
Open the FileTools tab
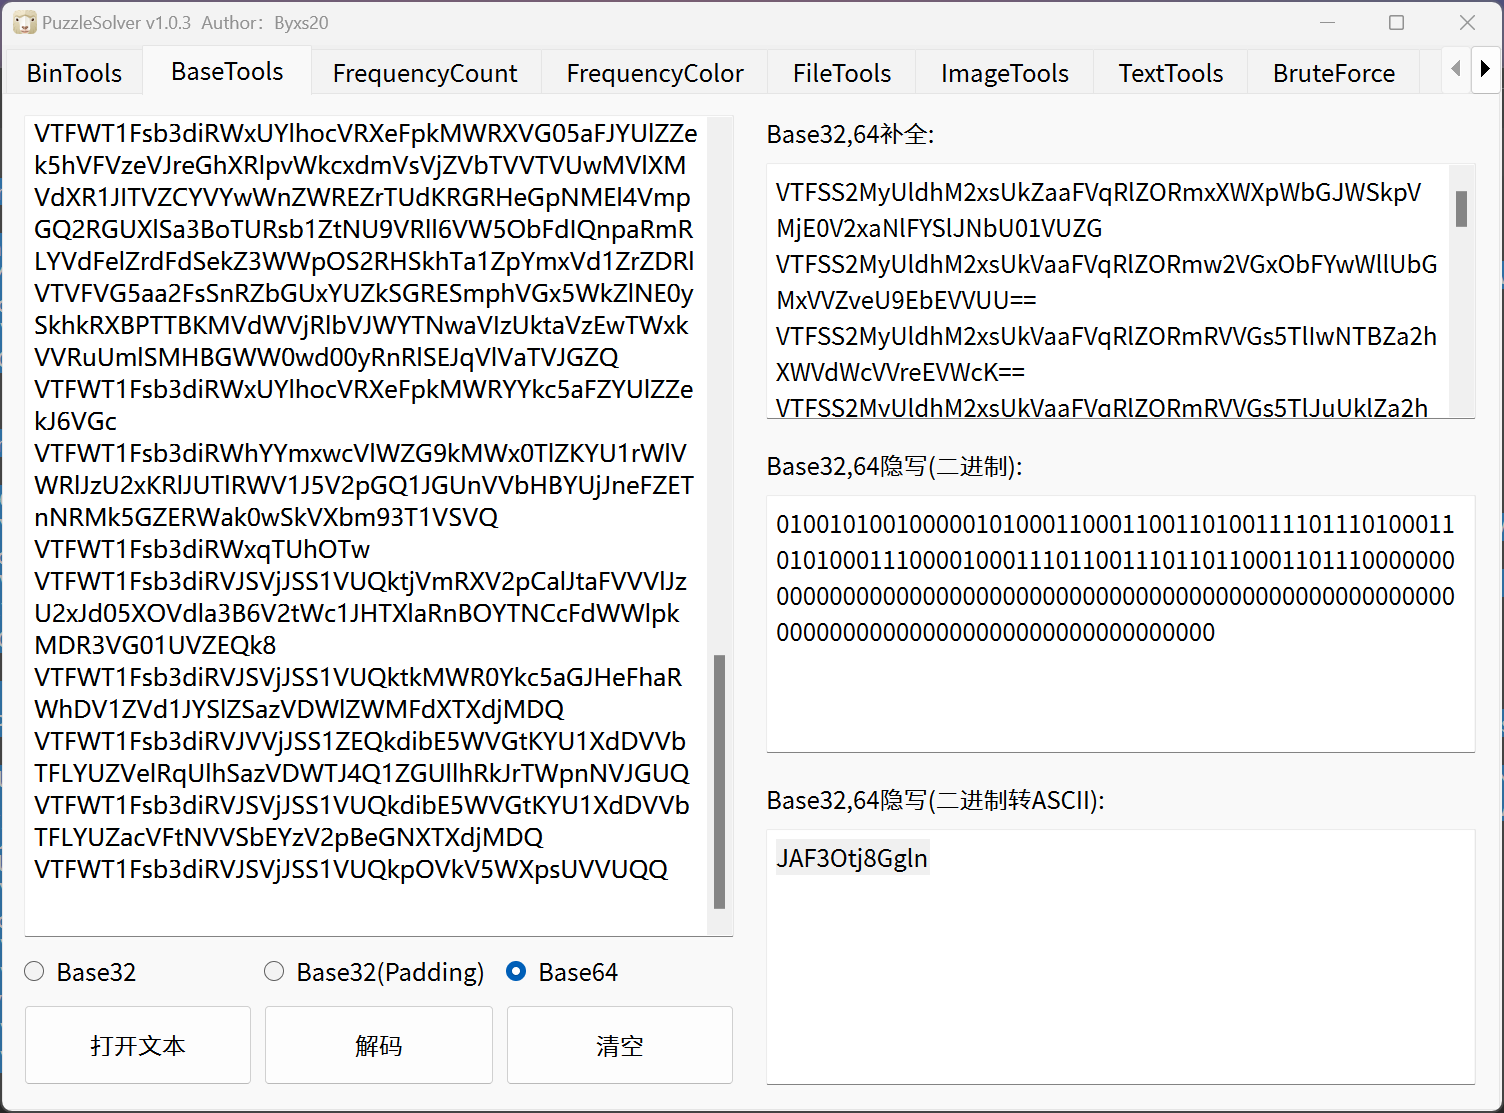tap(841, 73)
